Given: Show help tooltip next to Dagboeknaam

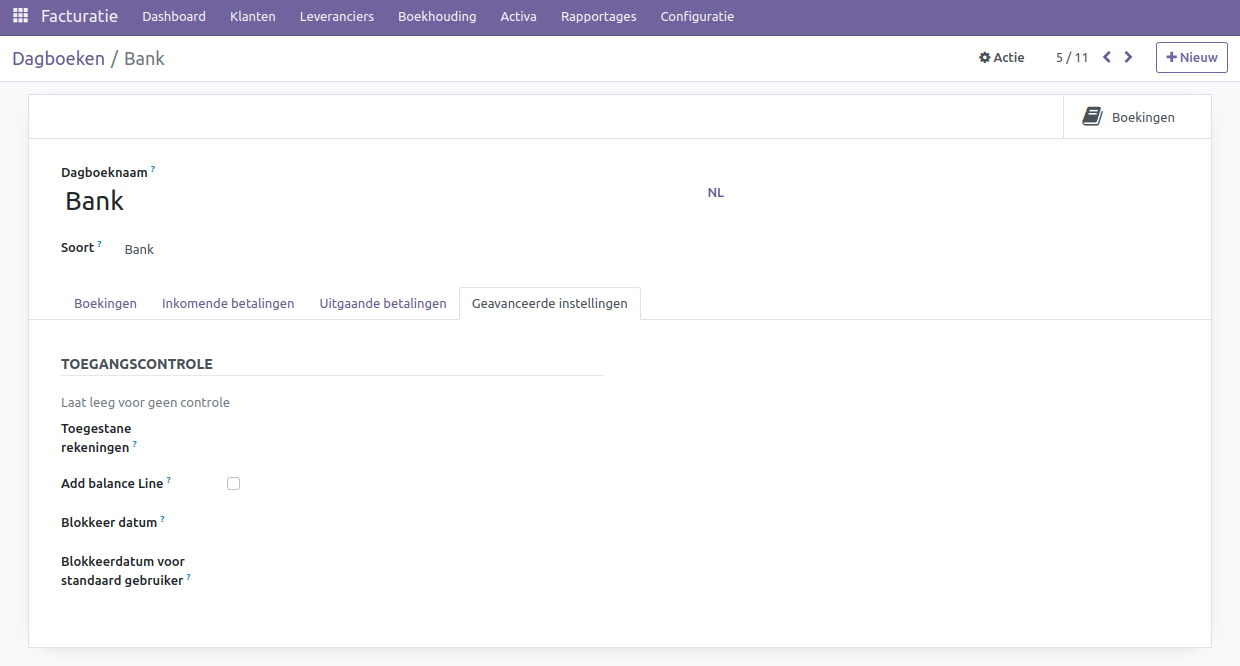Looking at the screenshot, I should coord(153,170).
